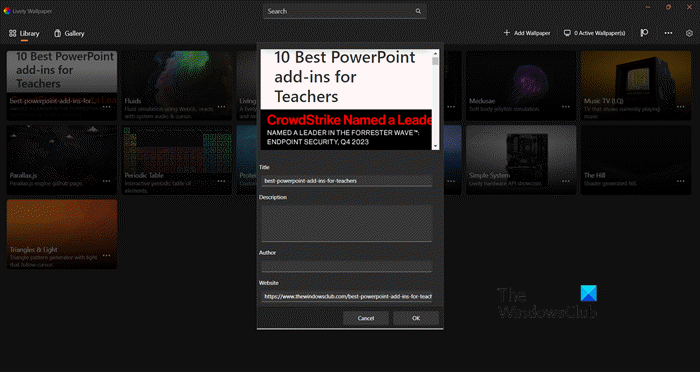The width and height of the screenshot is (700, 372).
Task: Click the Author input field
Action: point(347,266)
